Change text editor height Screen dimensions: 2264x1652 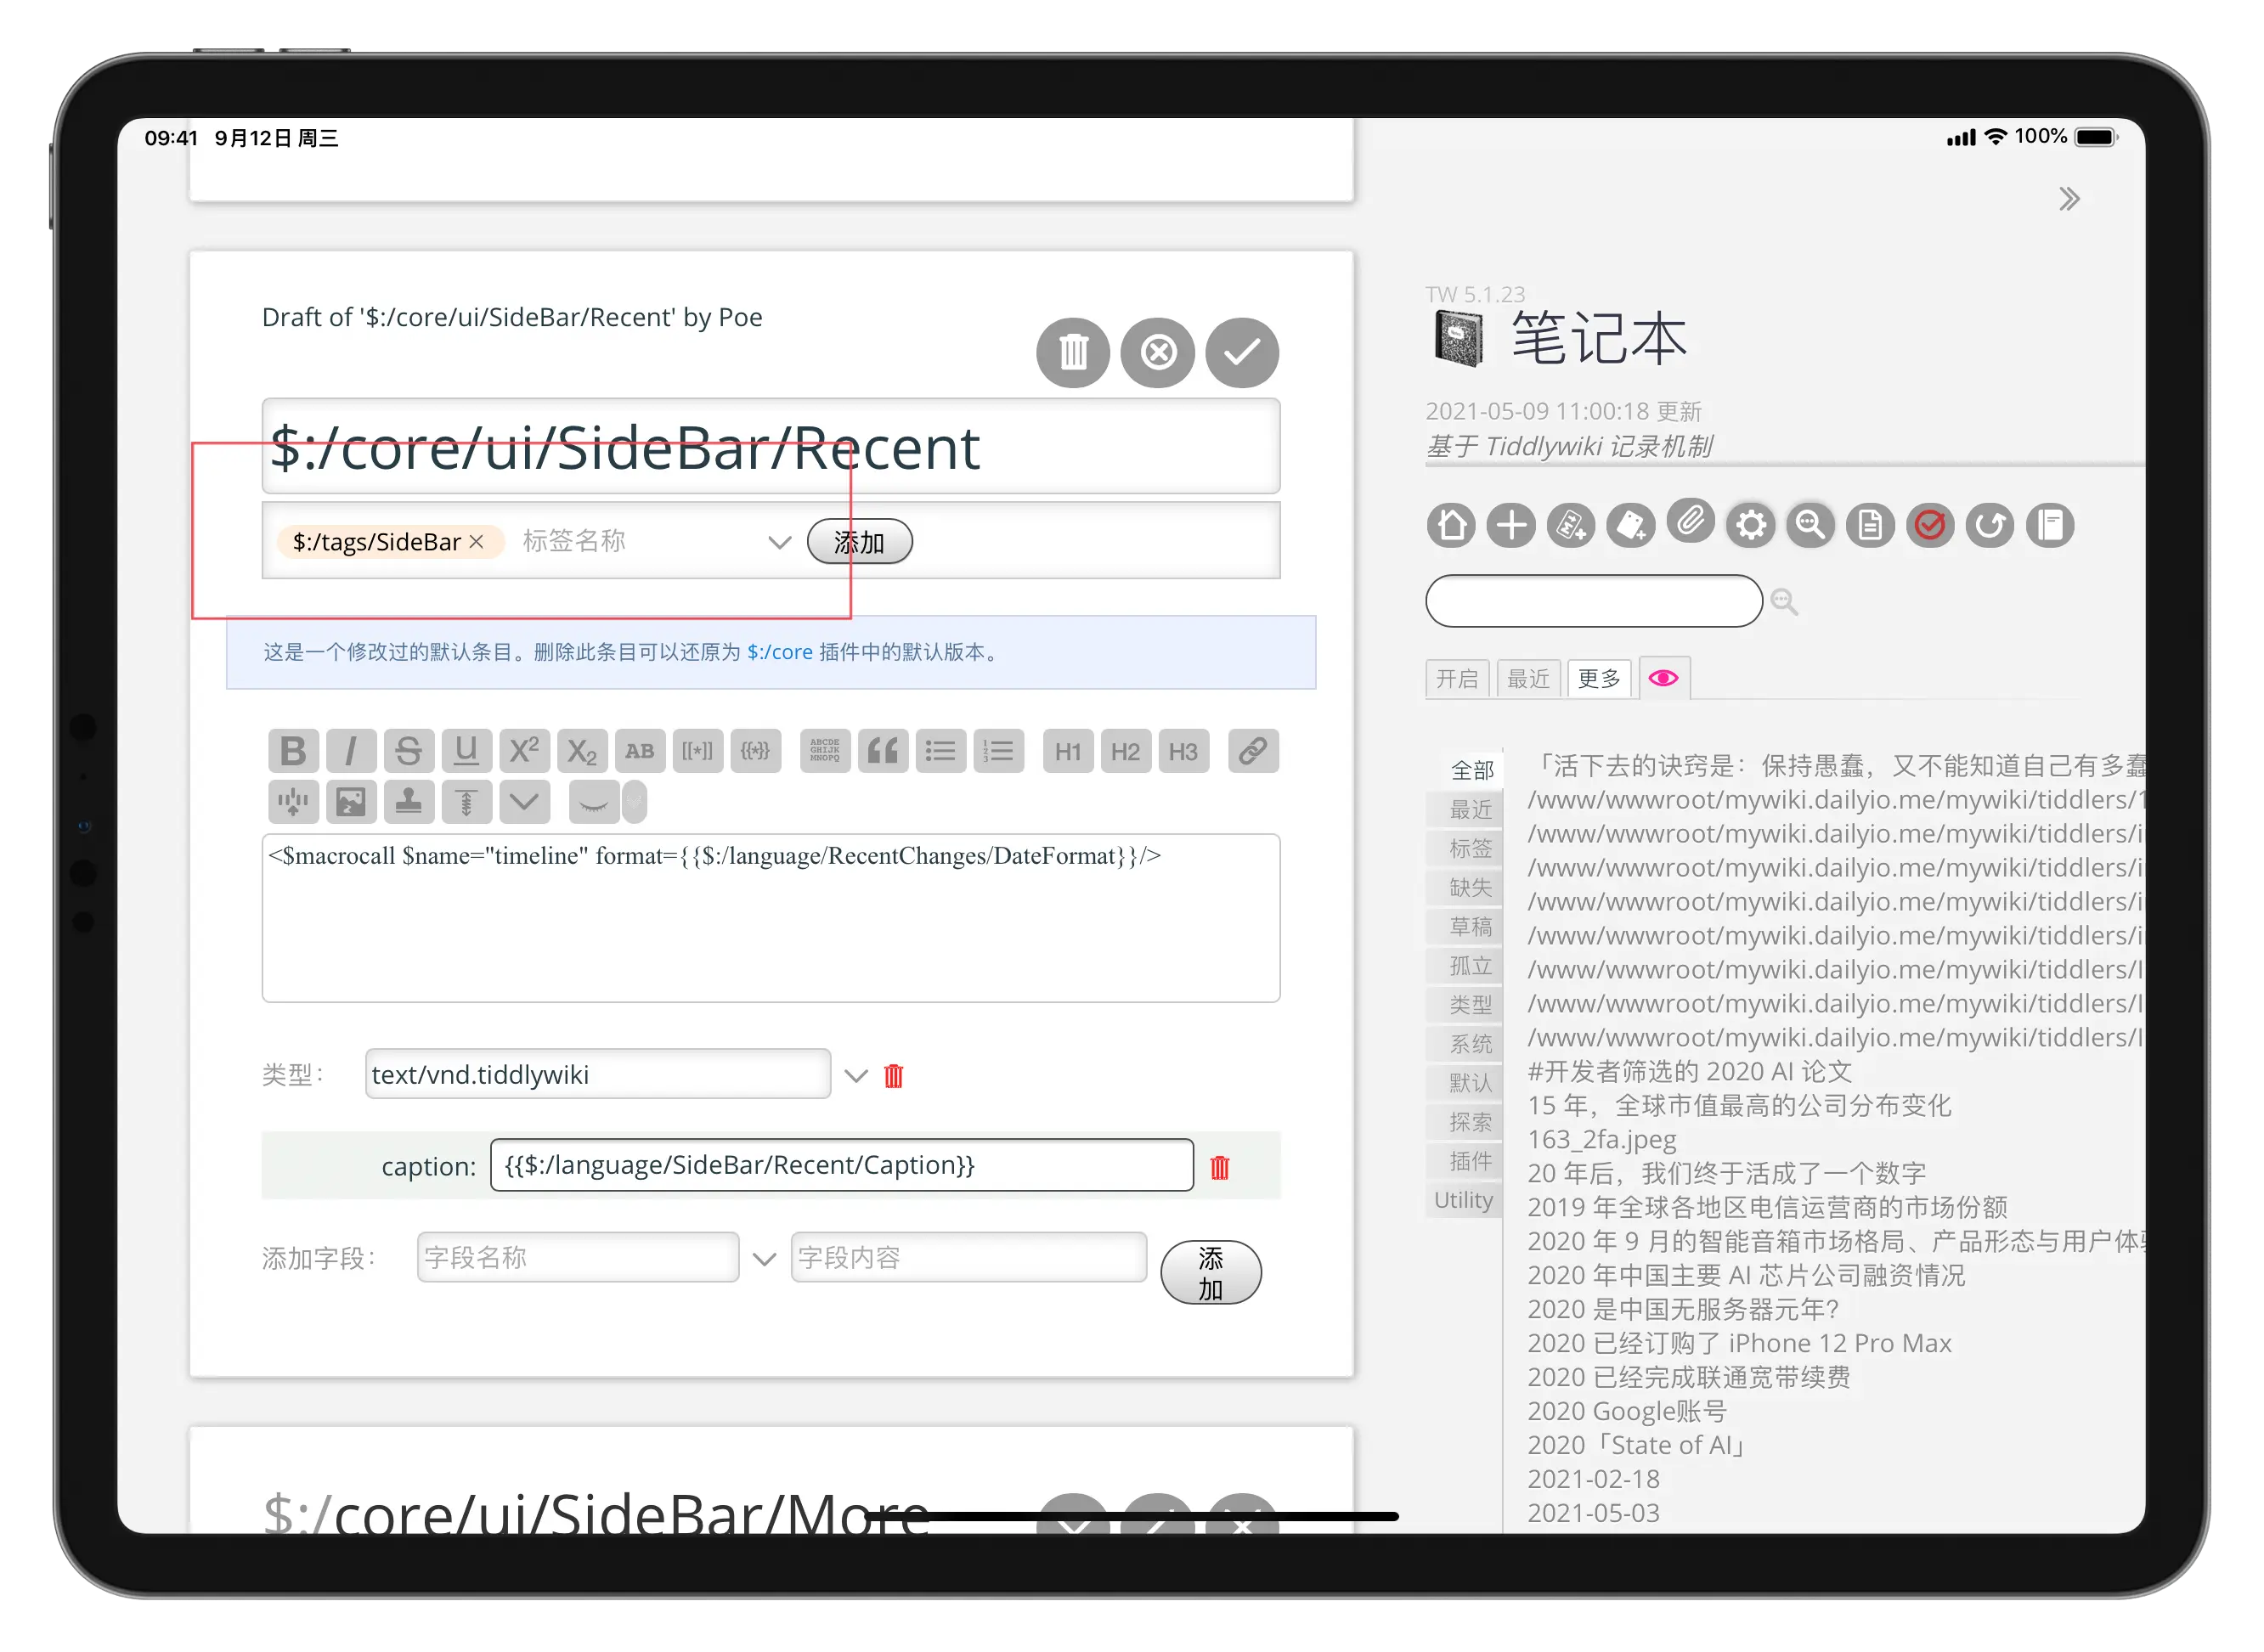coord(466,802)
